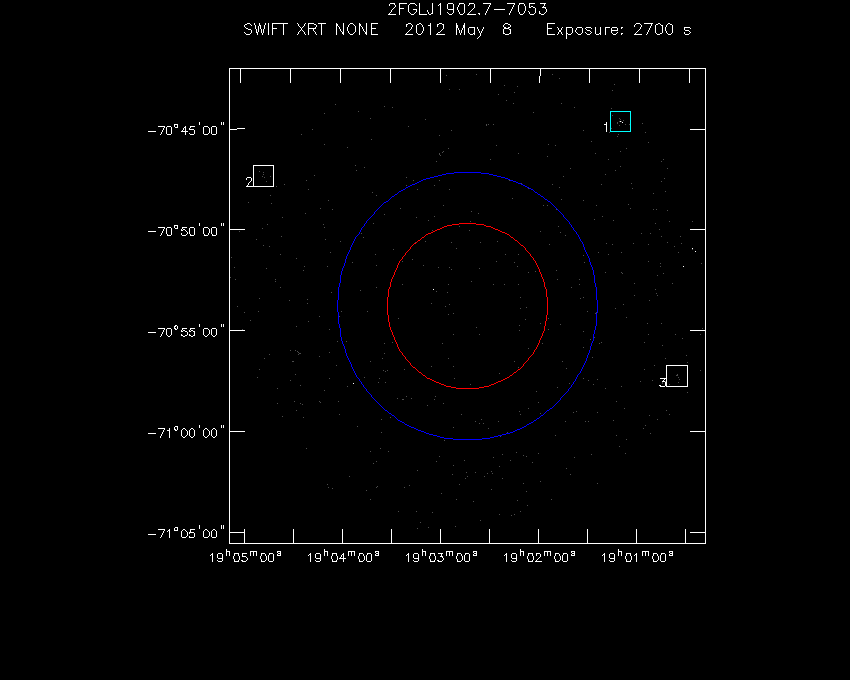This screenshot has height=680, width=850.
Task: Click the "Exposure: 2700 s" text
Action: [x=619, y=30]
